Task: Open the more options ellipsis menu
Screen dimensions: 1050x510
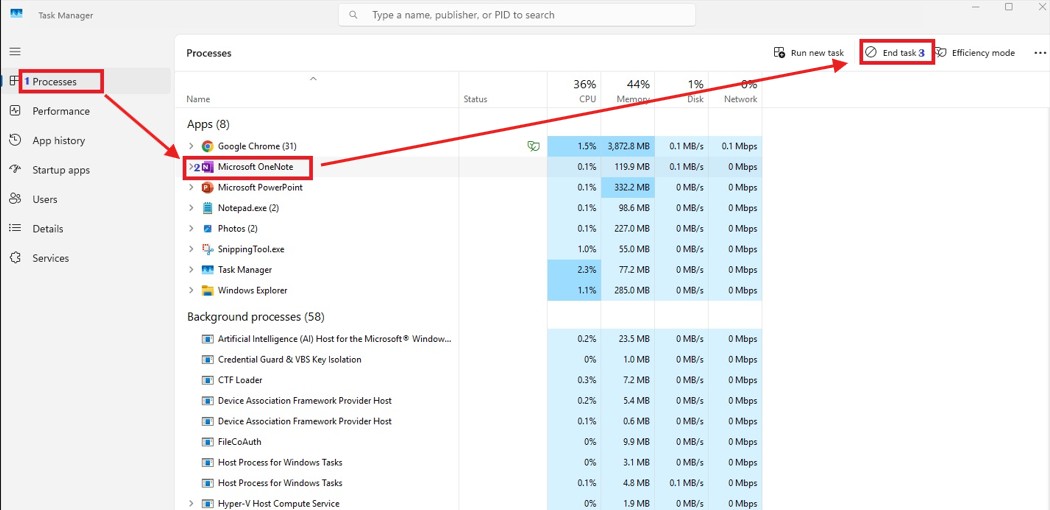Action: pos(1039,53)
